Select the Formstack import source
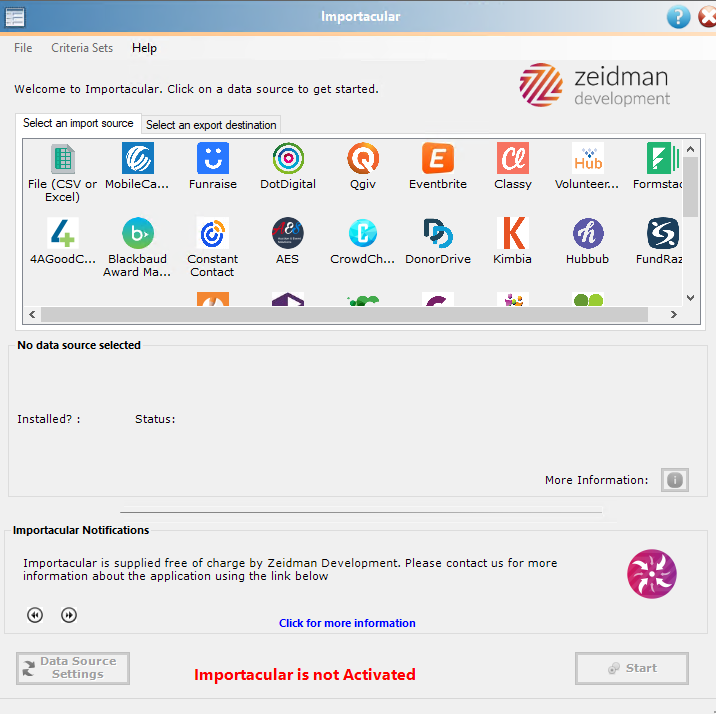Viewport: 716px width, 714px height. [x=658, y=166]
